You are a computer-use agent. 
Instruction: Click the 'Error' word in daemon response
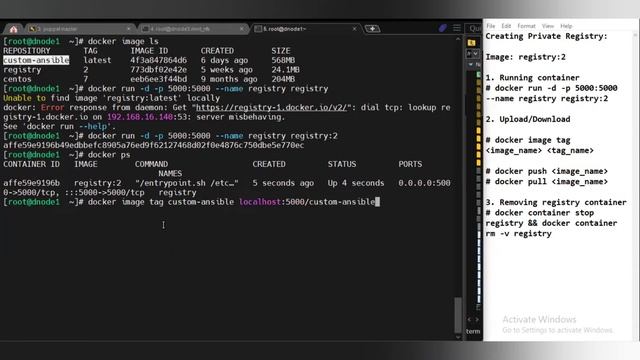pyautogui.click(x=52, y=107)
